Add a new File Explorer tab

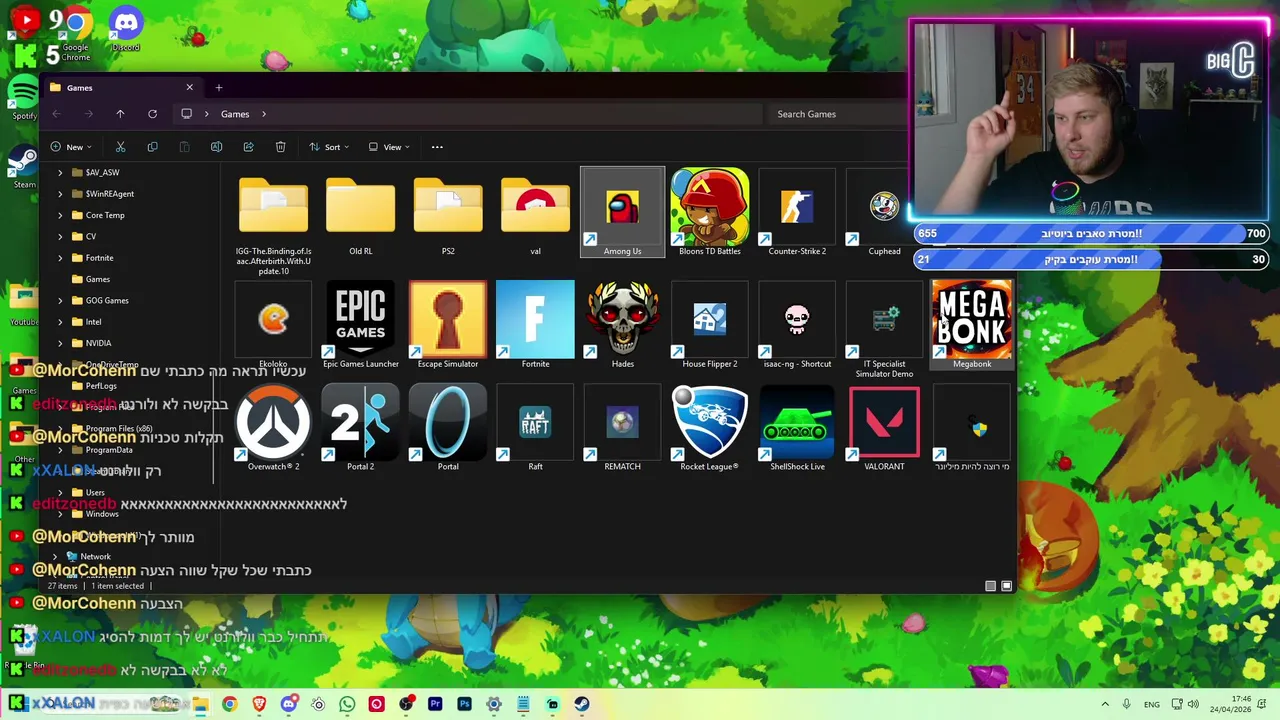coord(218,88)
